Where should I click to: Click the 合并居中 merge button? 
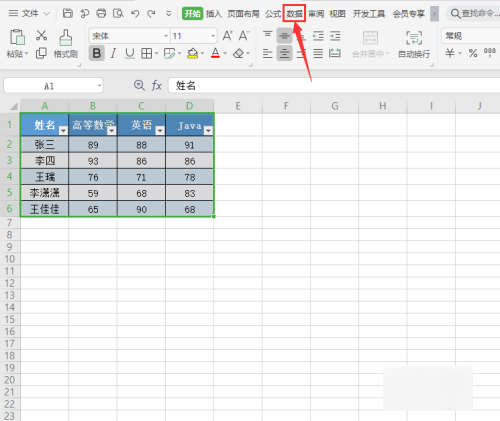(x=370, y=44)
